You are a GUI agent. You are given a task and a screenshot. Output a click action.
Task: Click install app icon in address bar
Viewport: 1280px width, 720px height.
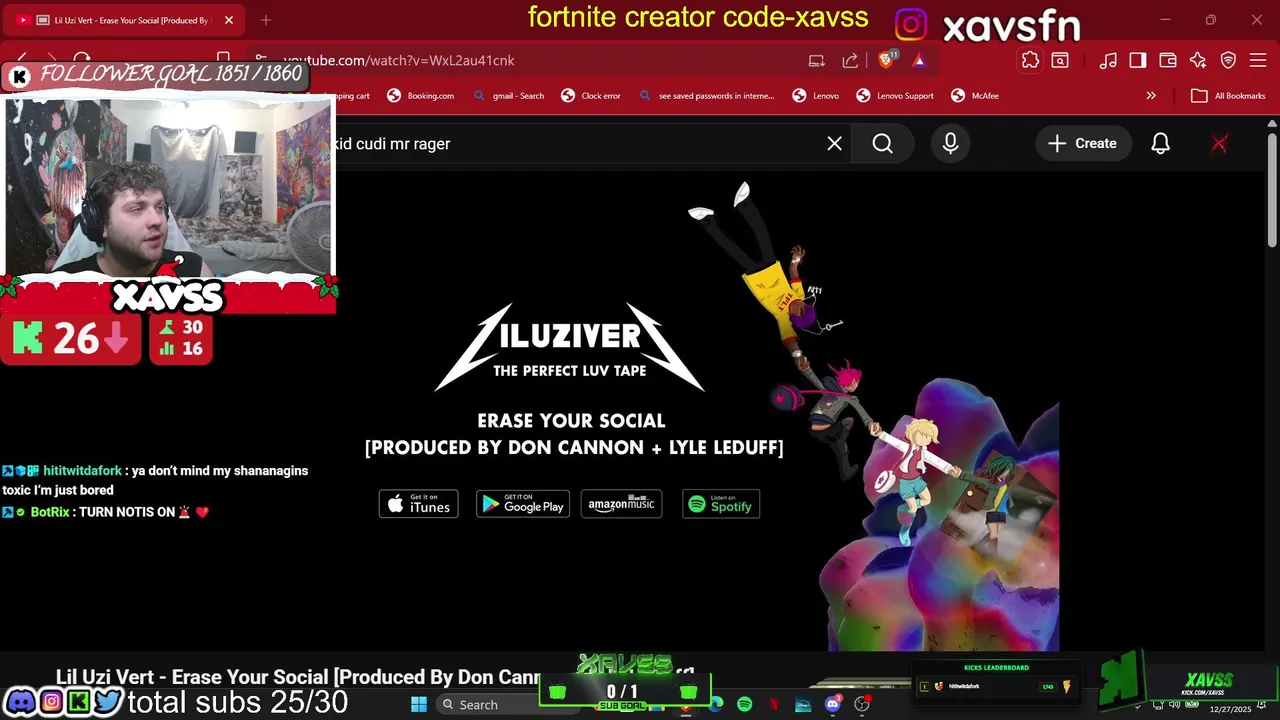(817, 60)
